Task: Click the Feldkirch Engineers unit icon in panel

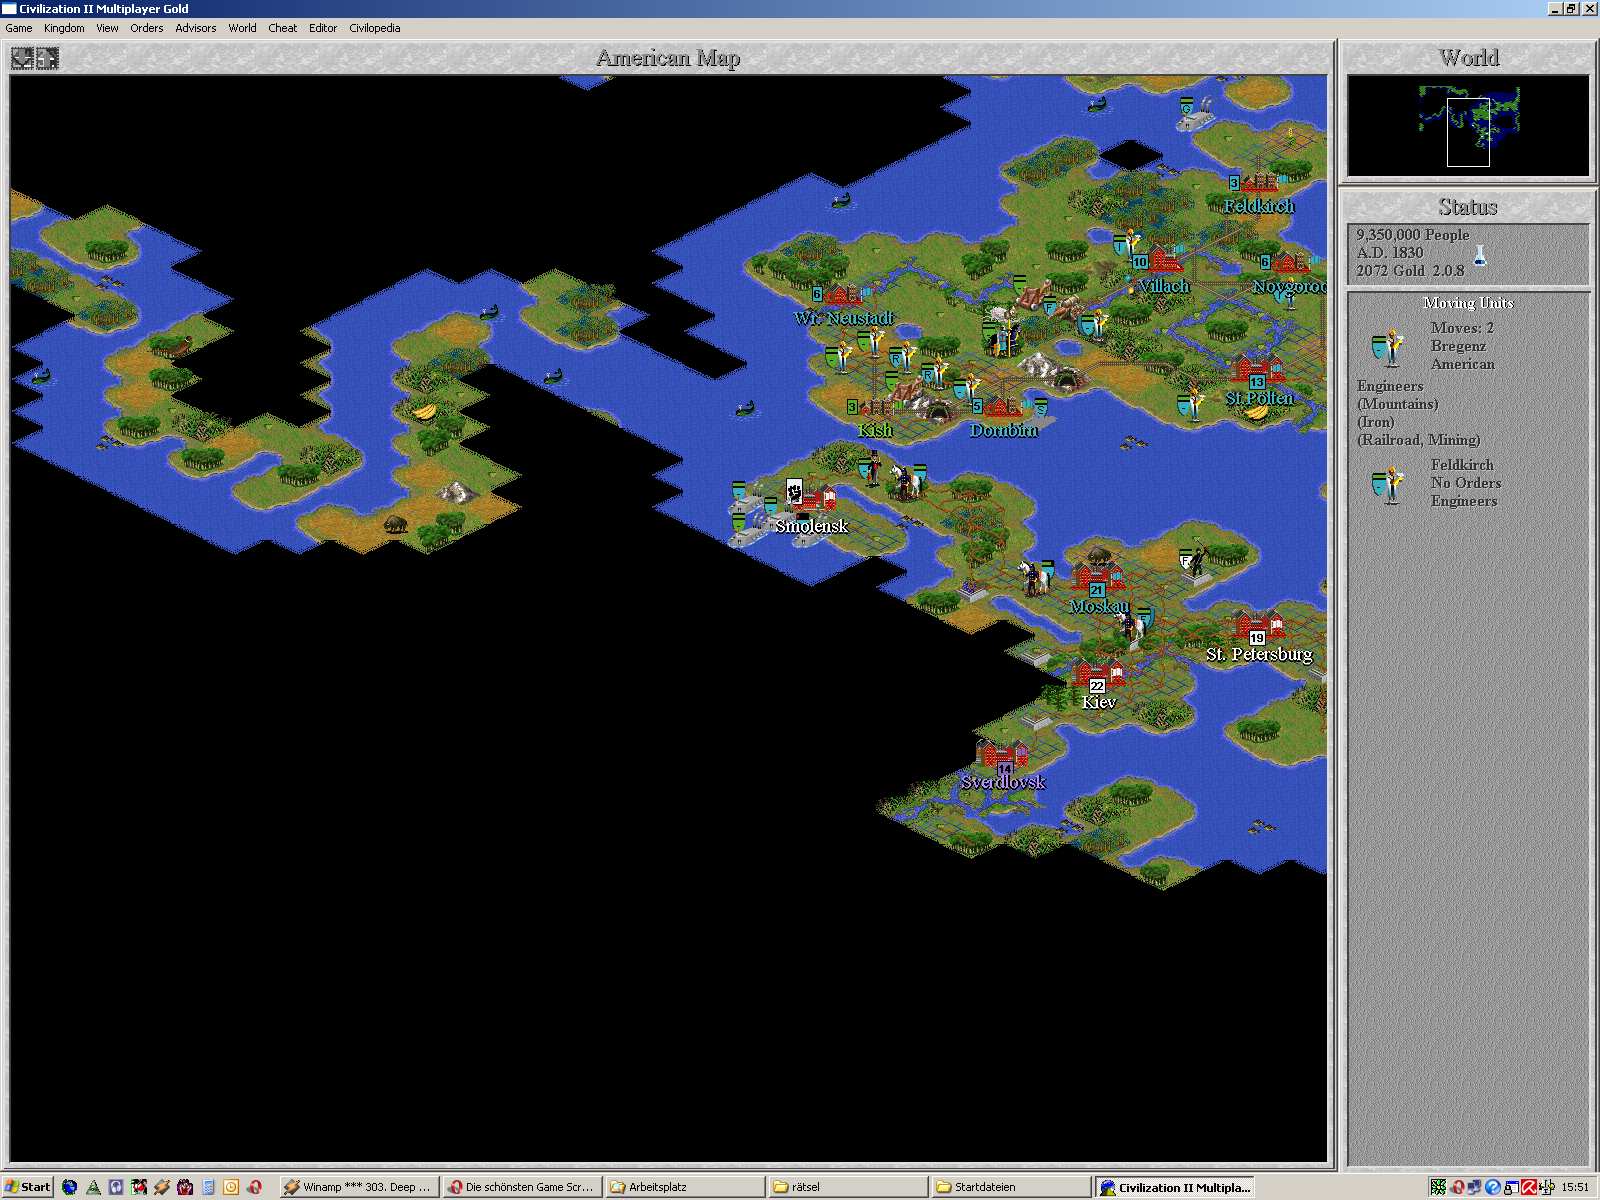Action: (x=1386, y=485)
